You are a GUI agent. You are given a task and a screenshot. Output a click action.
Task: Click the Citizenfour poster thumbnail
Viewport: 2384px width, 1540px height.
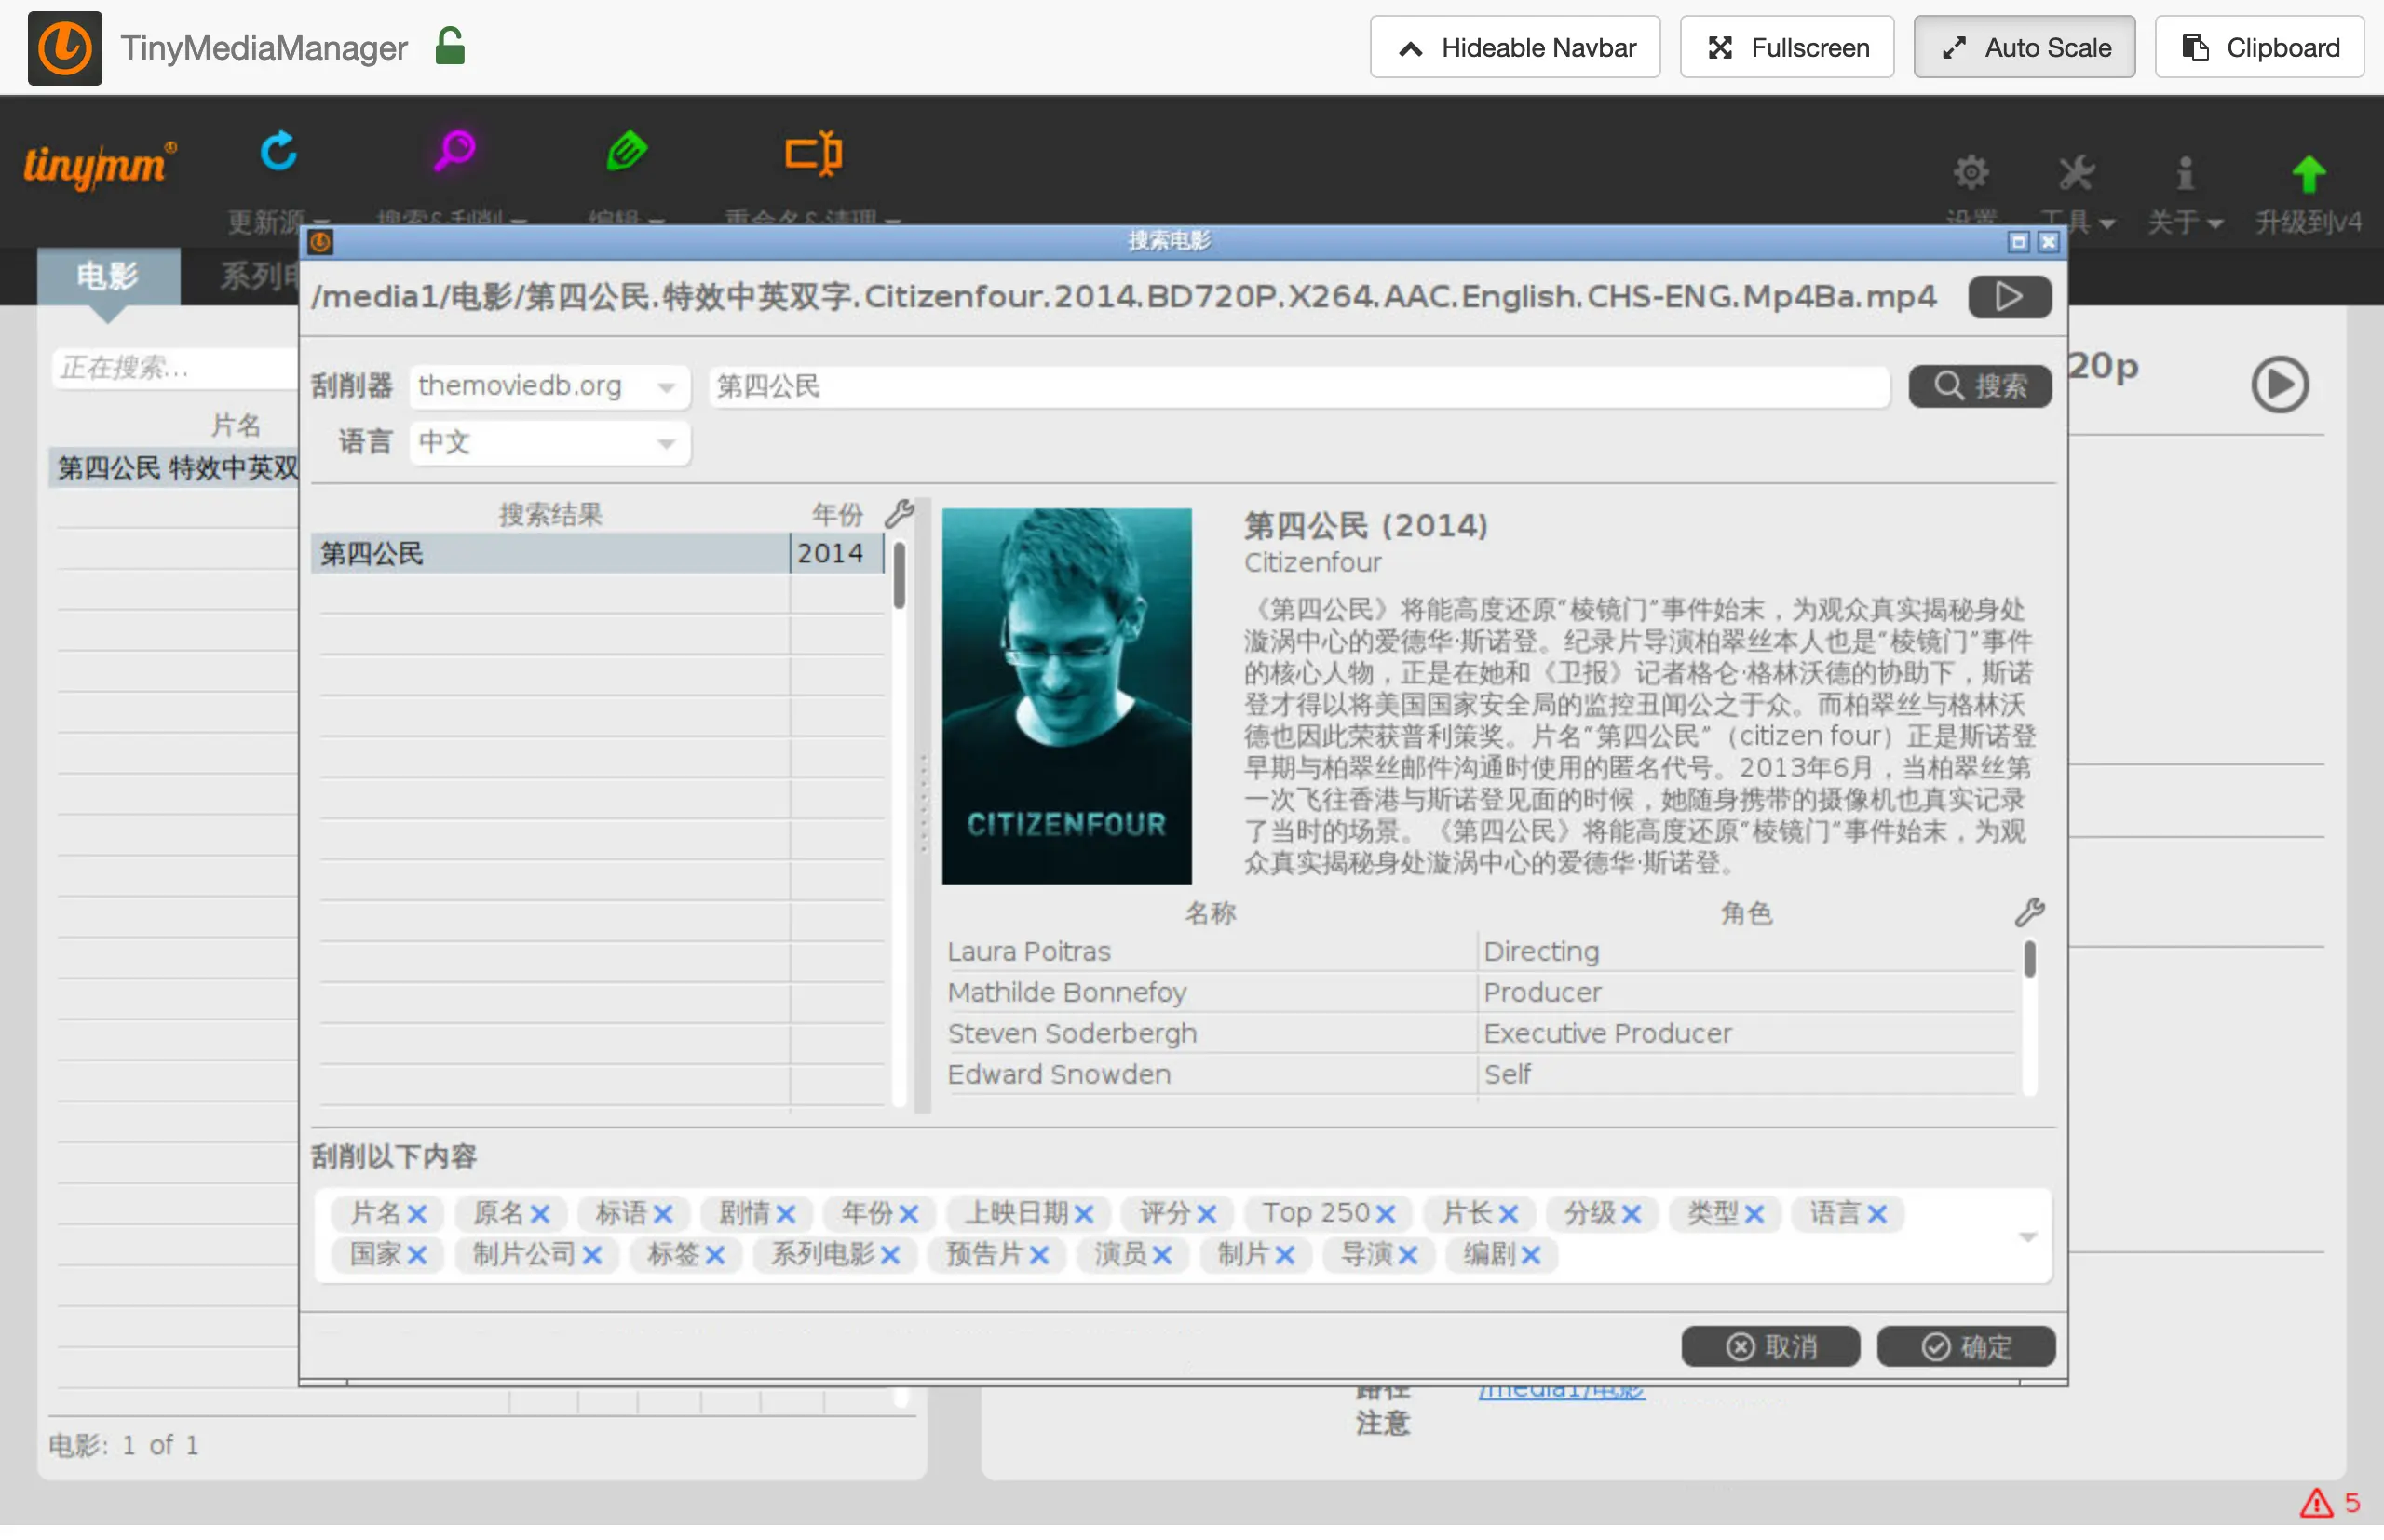click(x=1066, y=696)
